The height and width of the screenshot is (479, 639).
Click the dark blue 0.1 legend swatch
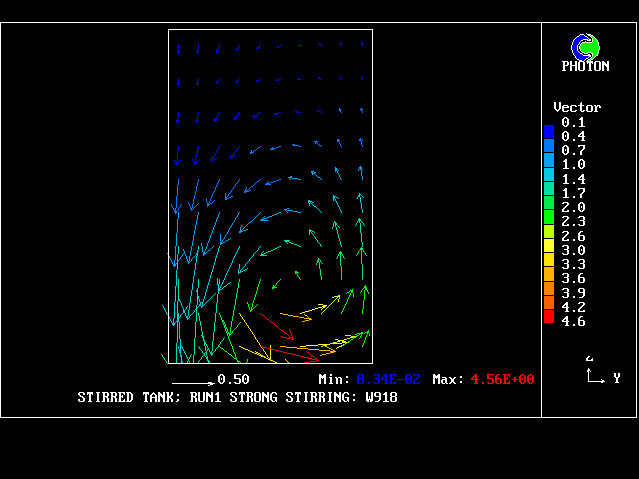(x=549, y=130)
